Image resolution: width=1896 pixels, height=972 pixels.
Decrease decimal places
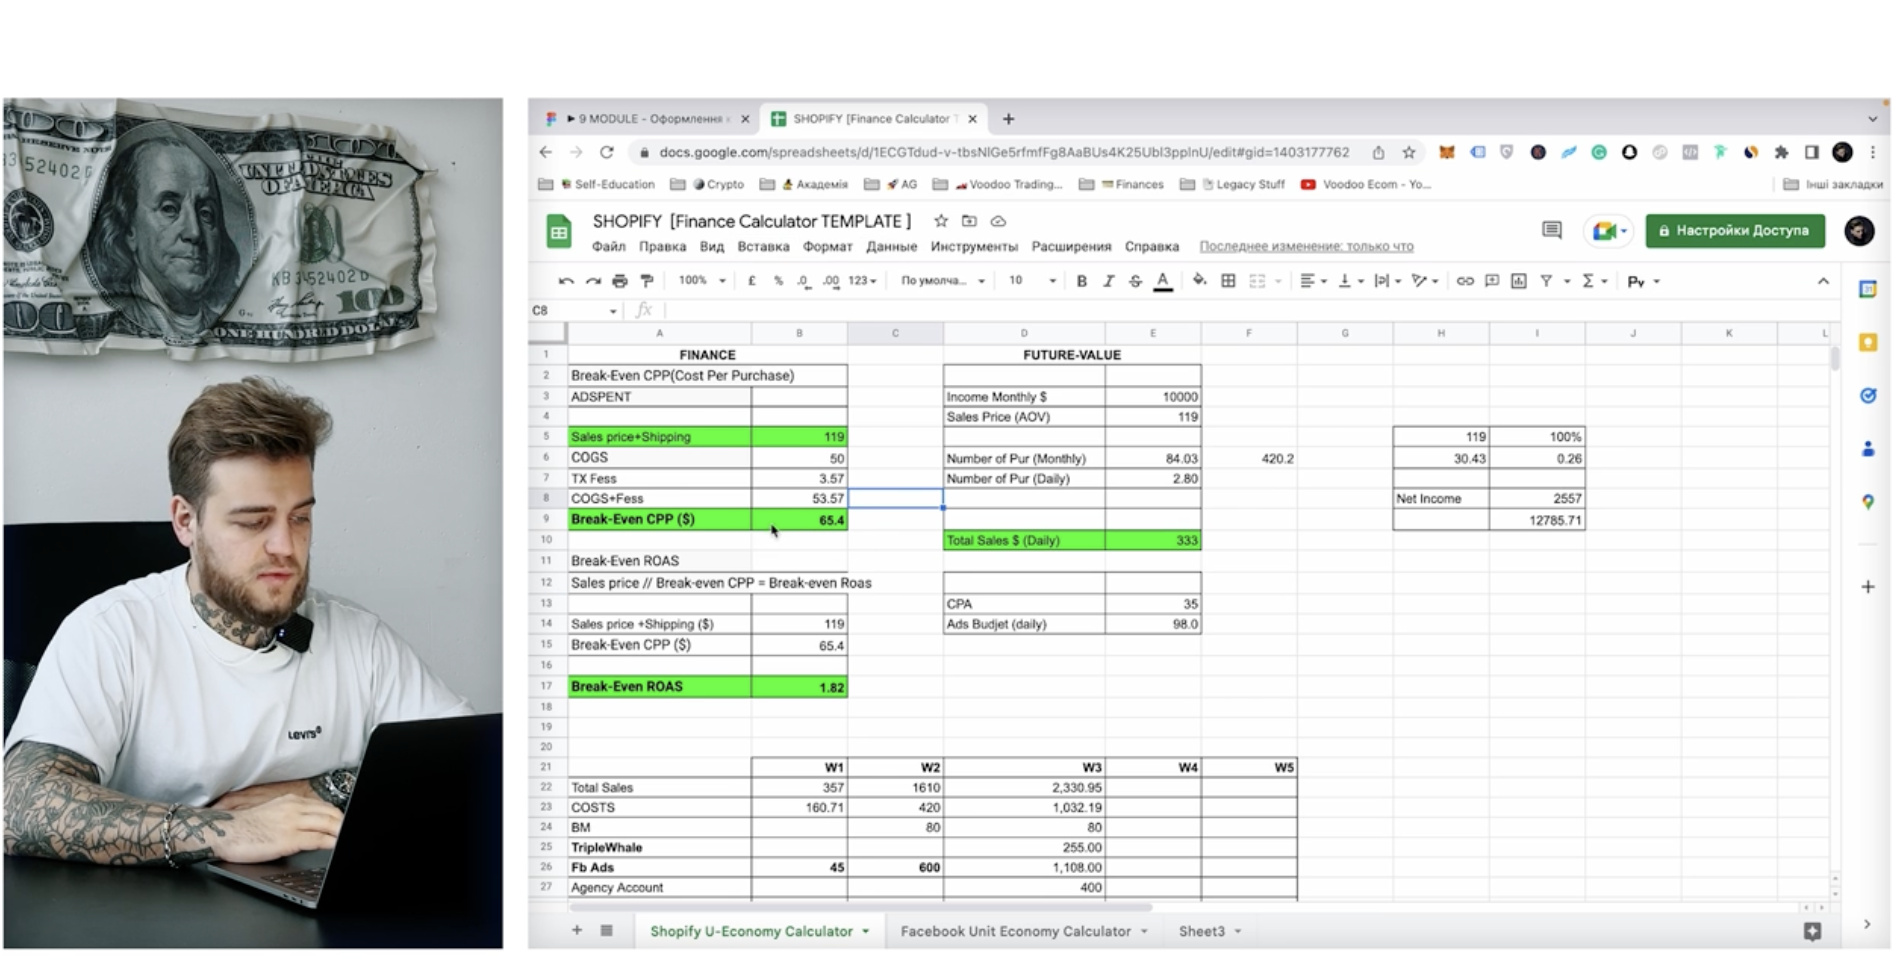click(x=804, y=281)
